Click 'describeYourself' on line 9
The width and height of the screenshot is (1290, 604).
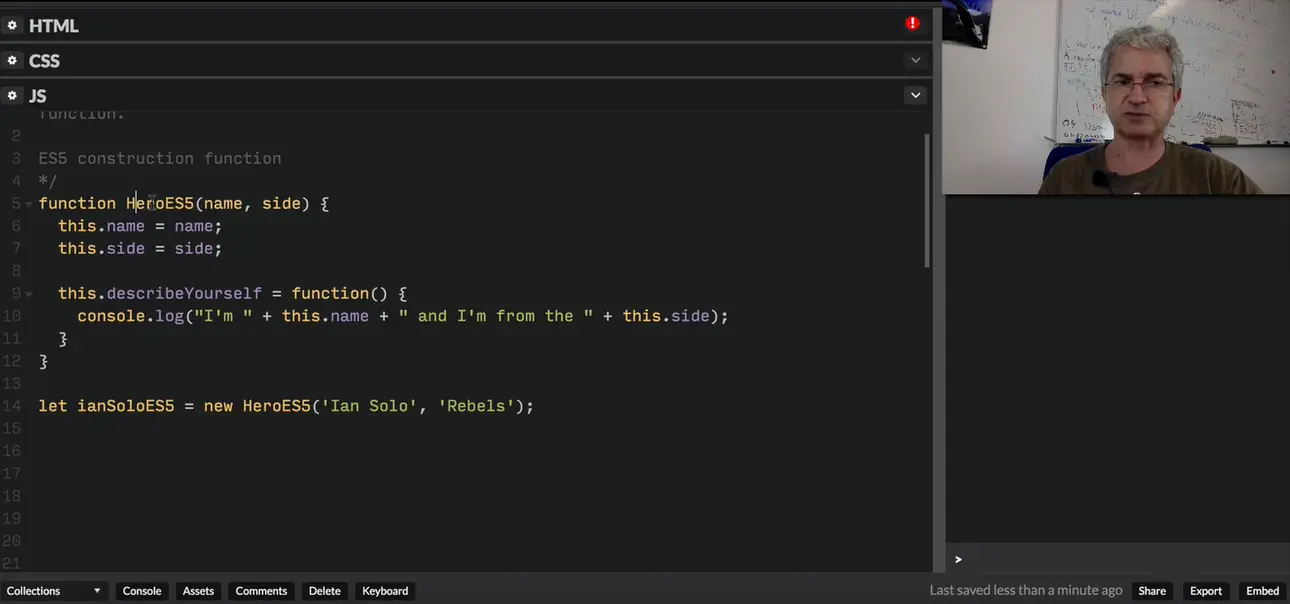[184, 294]
